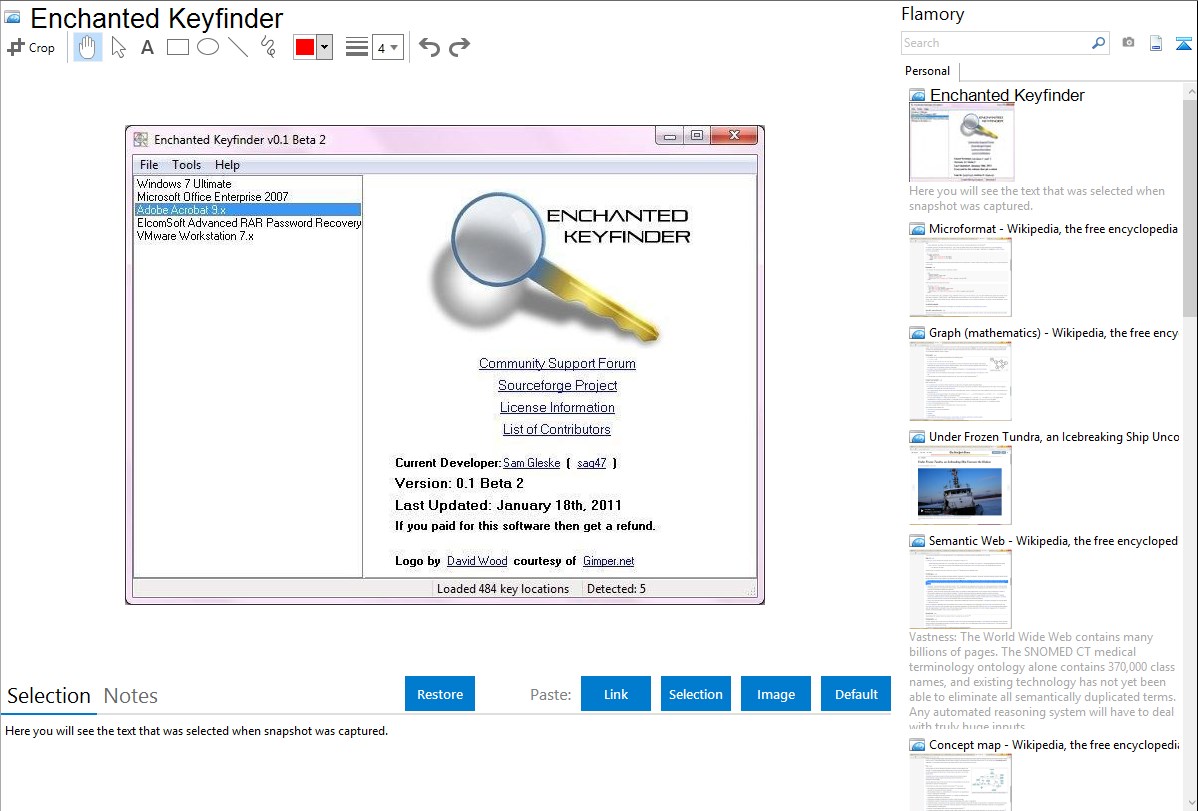The image size is (1198, 811).
Task: Redo the last annotation
Action: [459, 47]
